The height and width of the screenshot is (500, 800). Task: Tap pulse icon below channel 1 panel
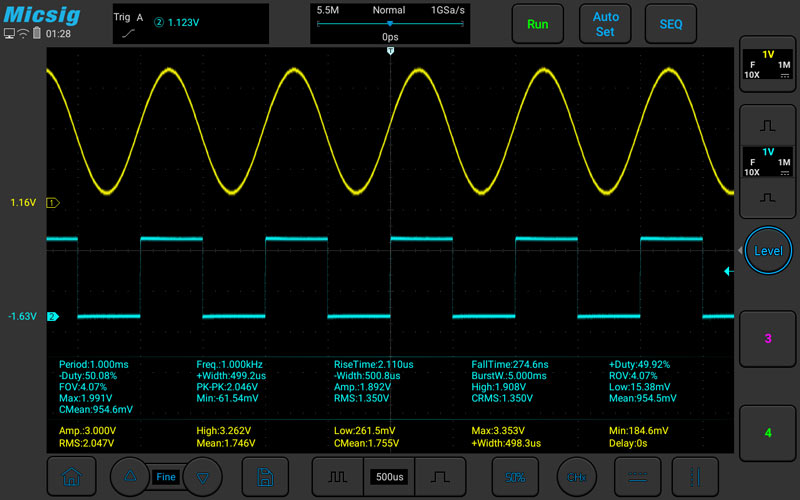767,126
